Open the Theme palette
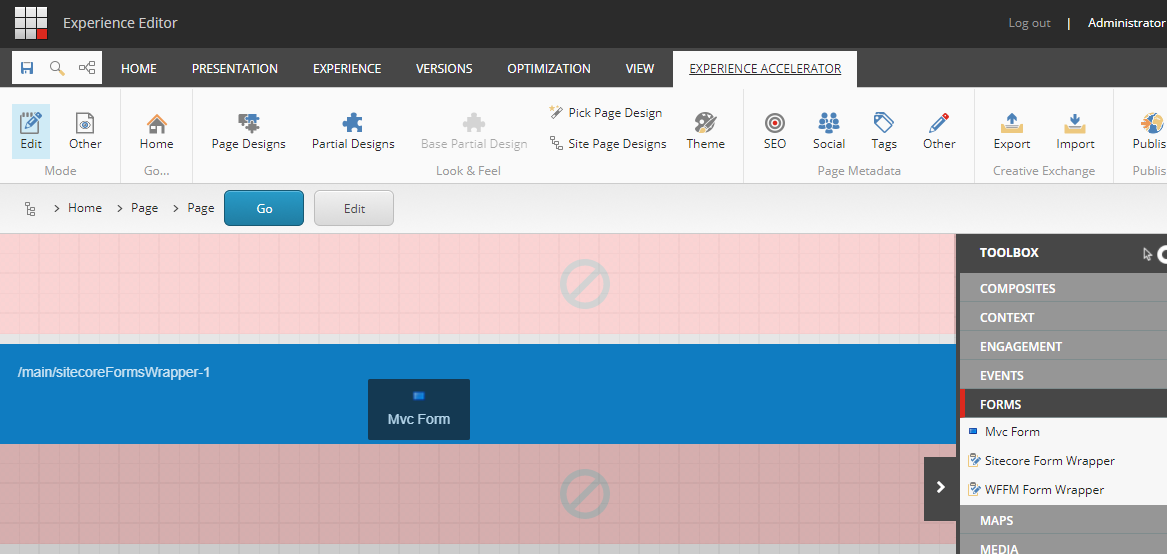Screen dimensions: 1167x554 pyautogui.click(x=706, y=131)
